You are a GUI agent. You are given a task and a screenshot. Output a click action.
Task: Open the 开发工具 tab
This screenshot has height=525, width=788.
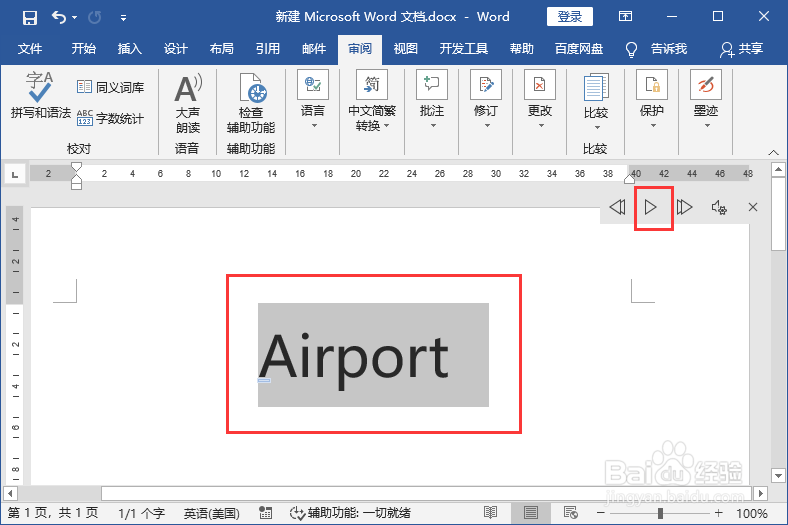[463, 49]
